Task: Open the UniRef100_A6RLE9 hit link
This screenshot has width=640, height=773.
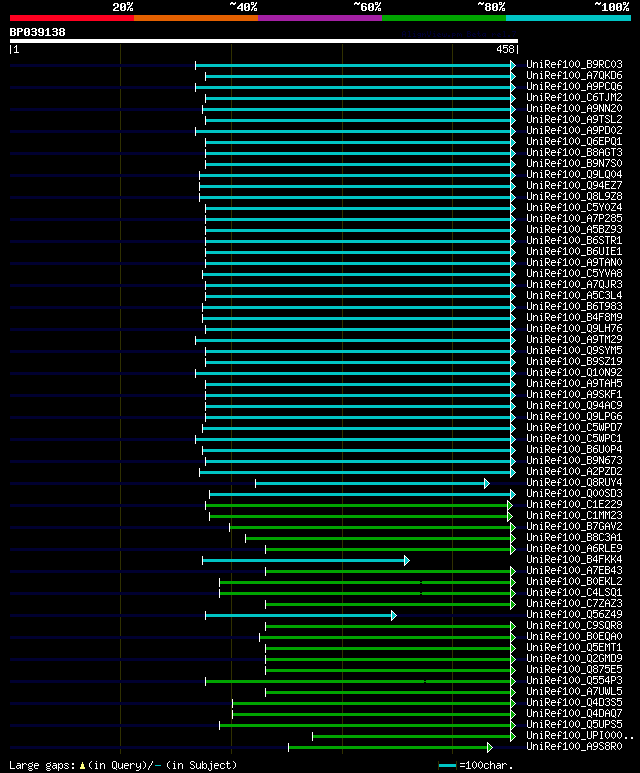Action: point(574,548)
